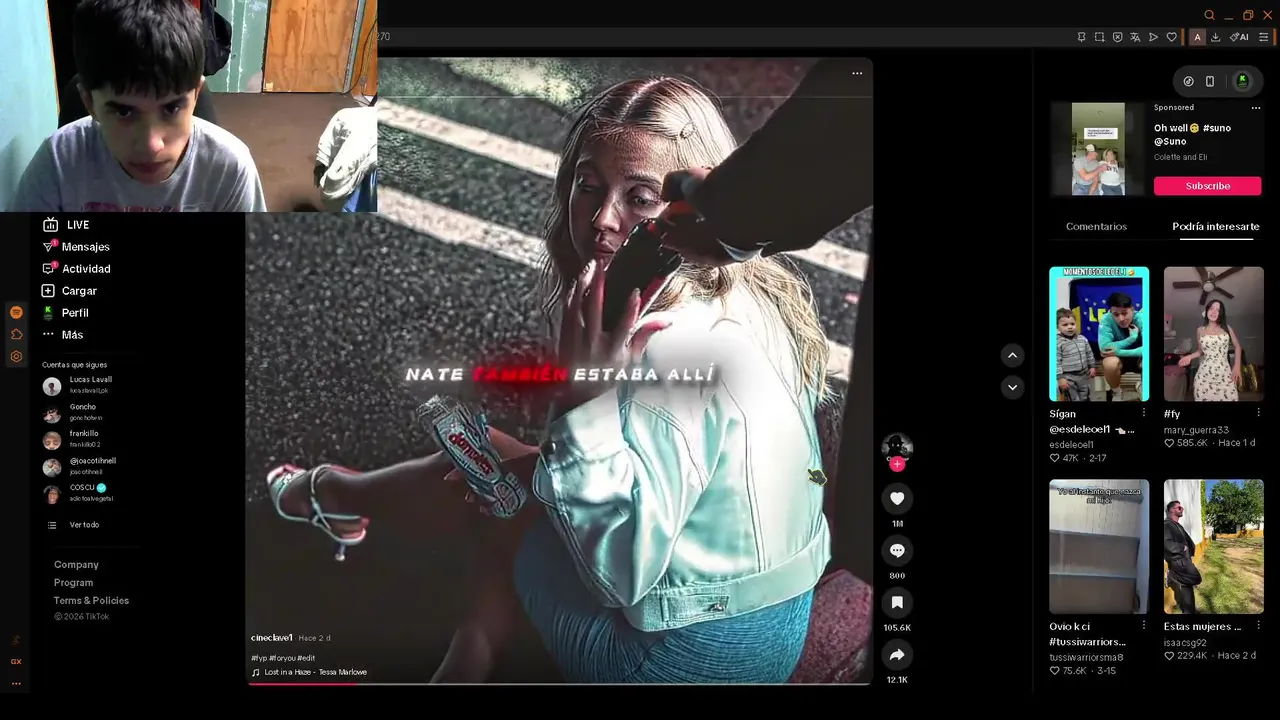Click the phone app icon in pill
The image size is (1280, 720).
pos(1210,81)
